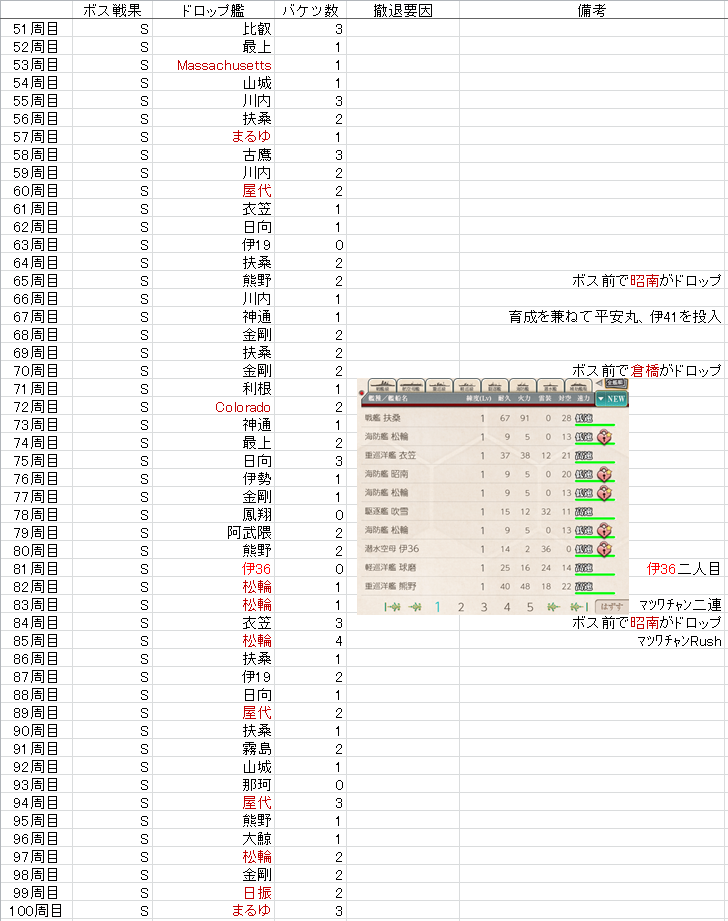Select the 重巡洋艦 熊野 ship row
The image size is (728, 921).
pos(494,586)
